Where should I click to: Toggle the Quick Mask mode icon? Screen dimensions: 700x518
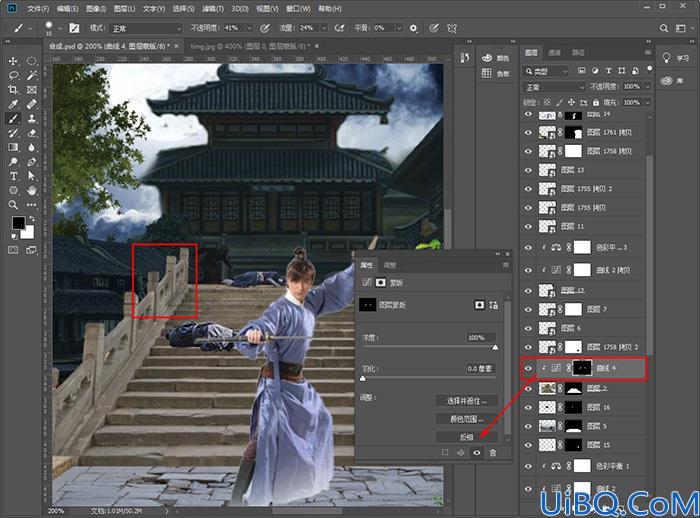[x=13, y=250]
